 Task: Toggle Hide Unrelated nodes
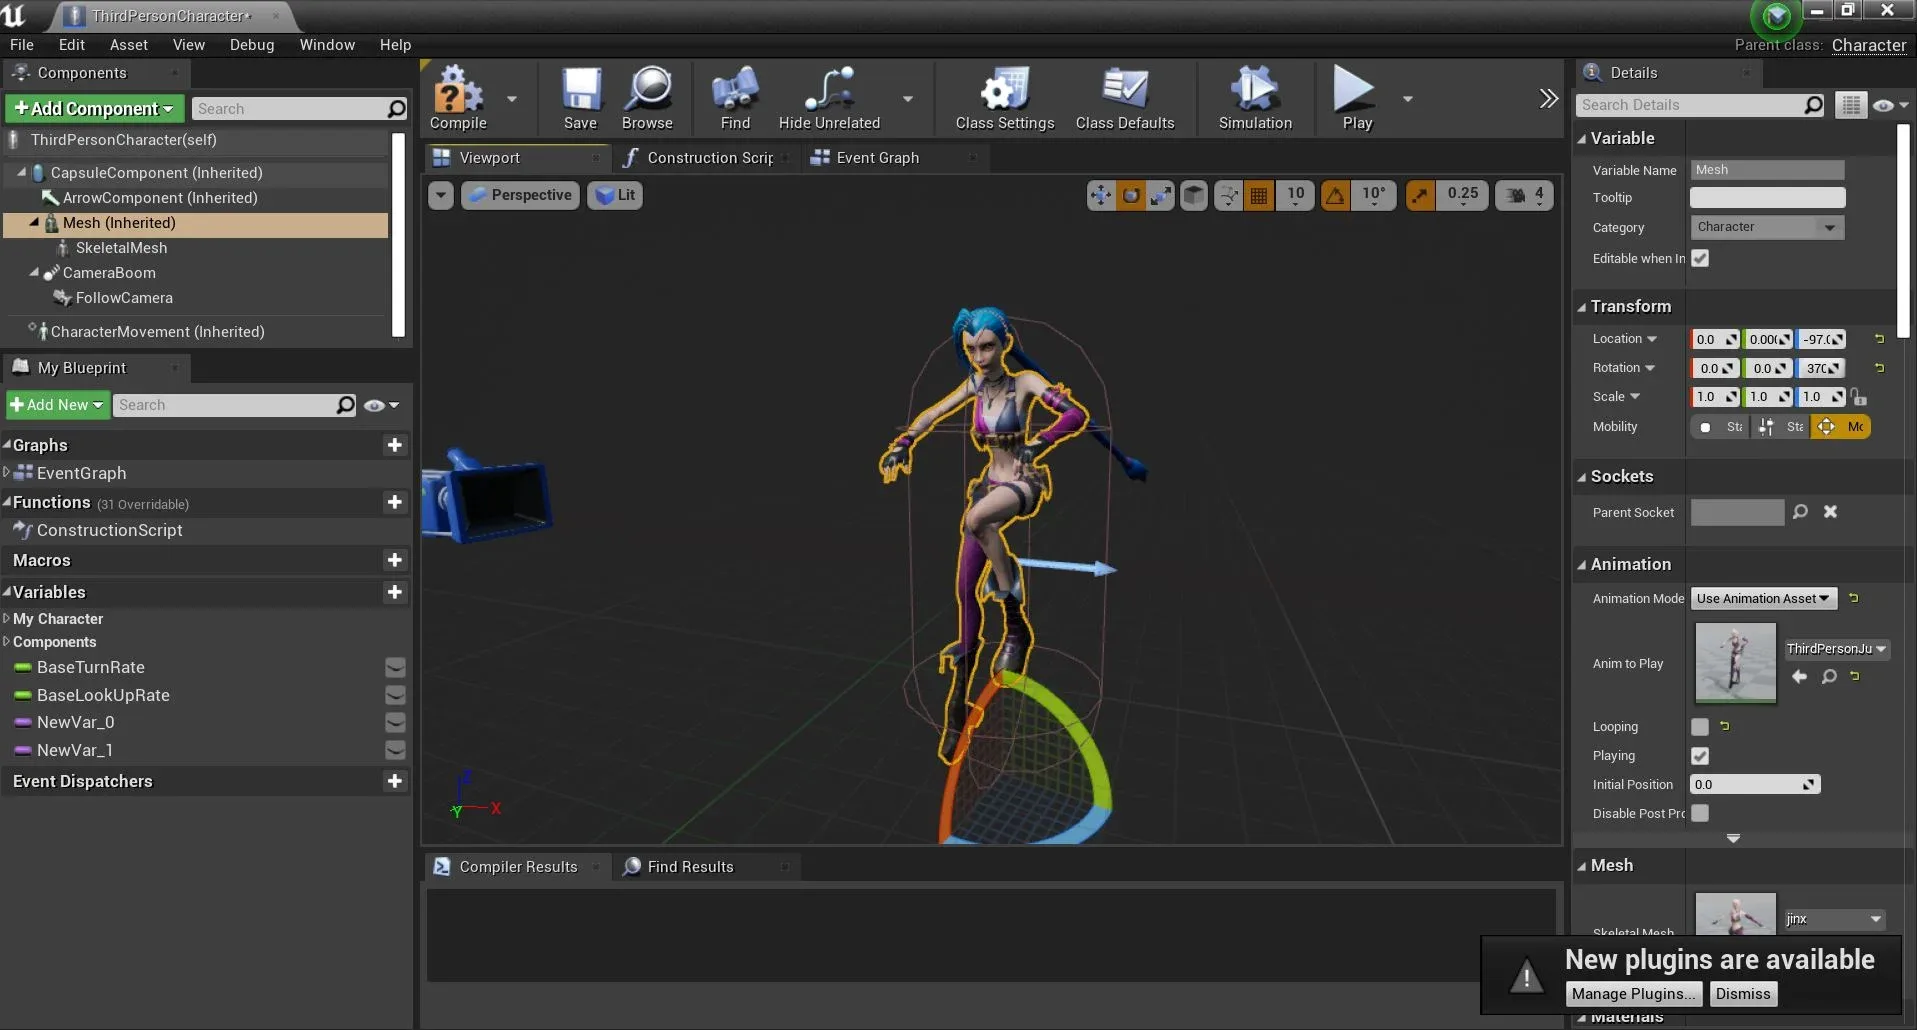pyautogui.click(x=829, y=98)
